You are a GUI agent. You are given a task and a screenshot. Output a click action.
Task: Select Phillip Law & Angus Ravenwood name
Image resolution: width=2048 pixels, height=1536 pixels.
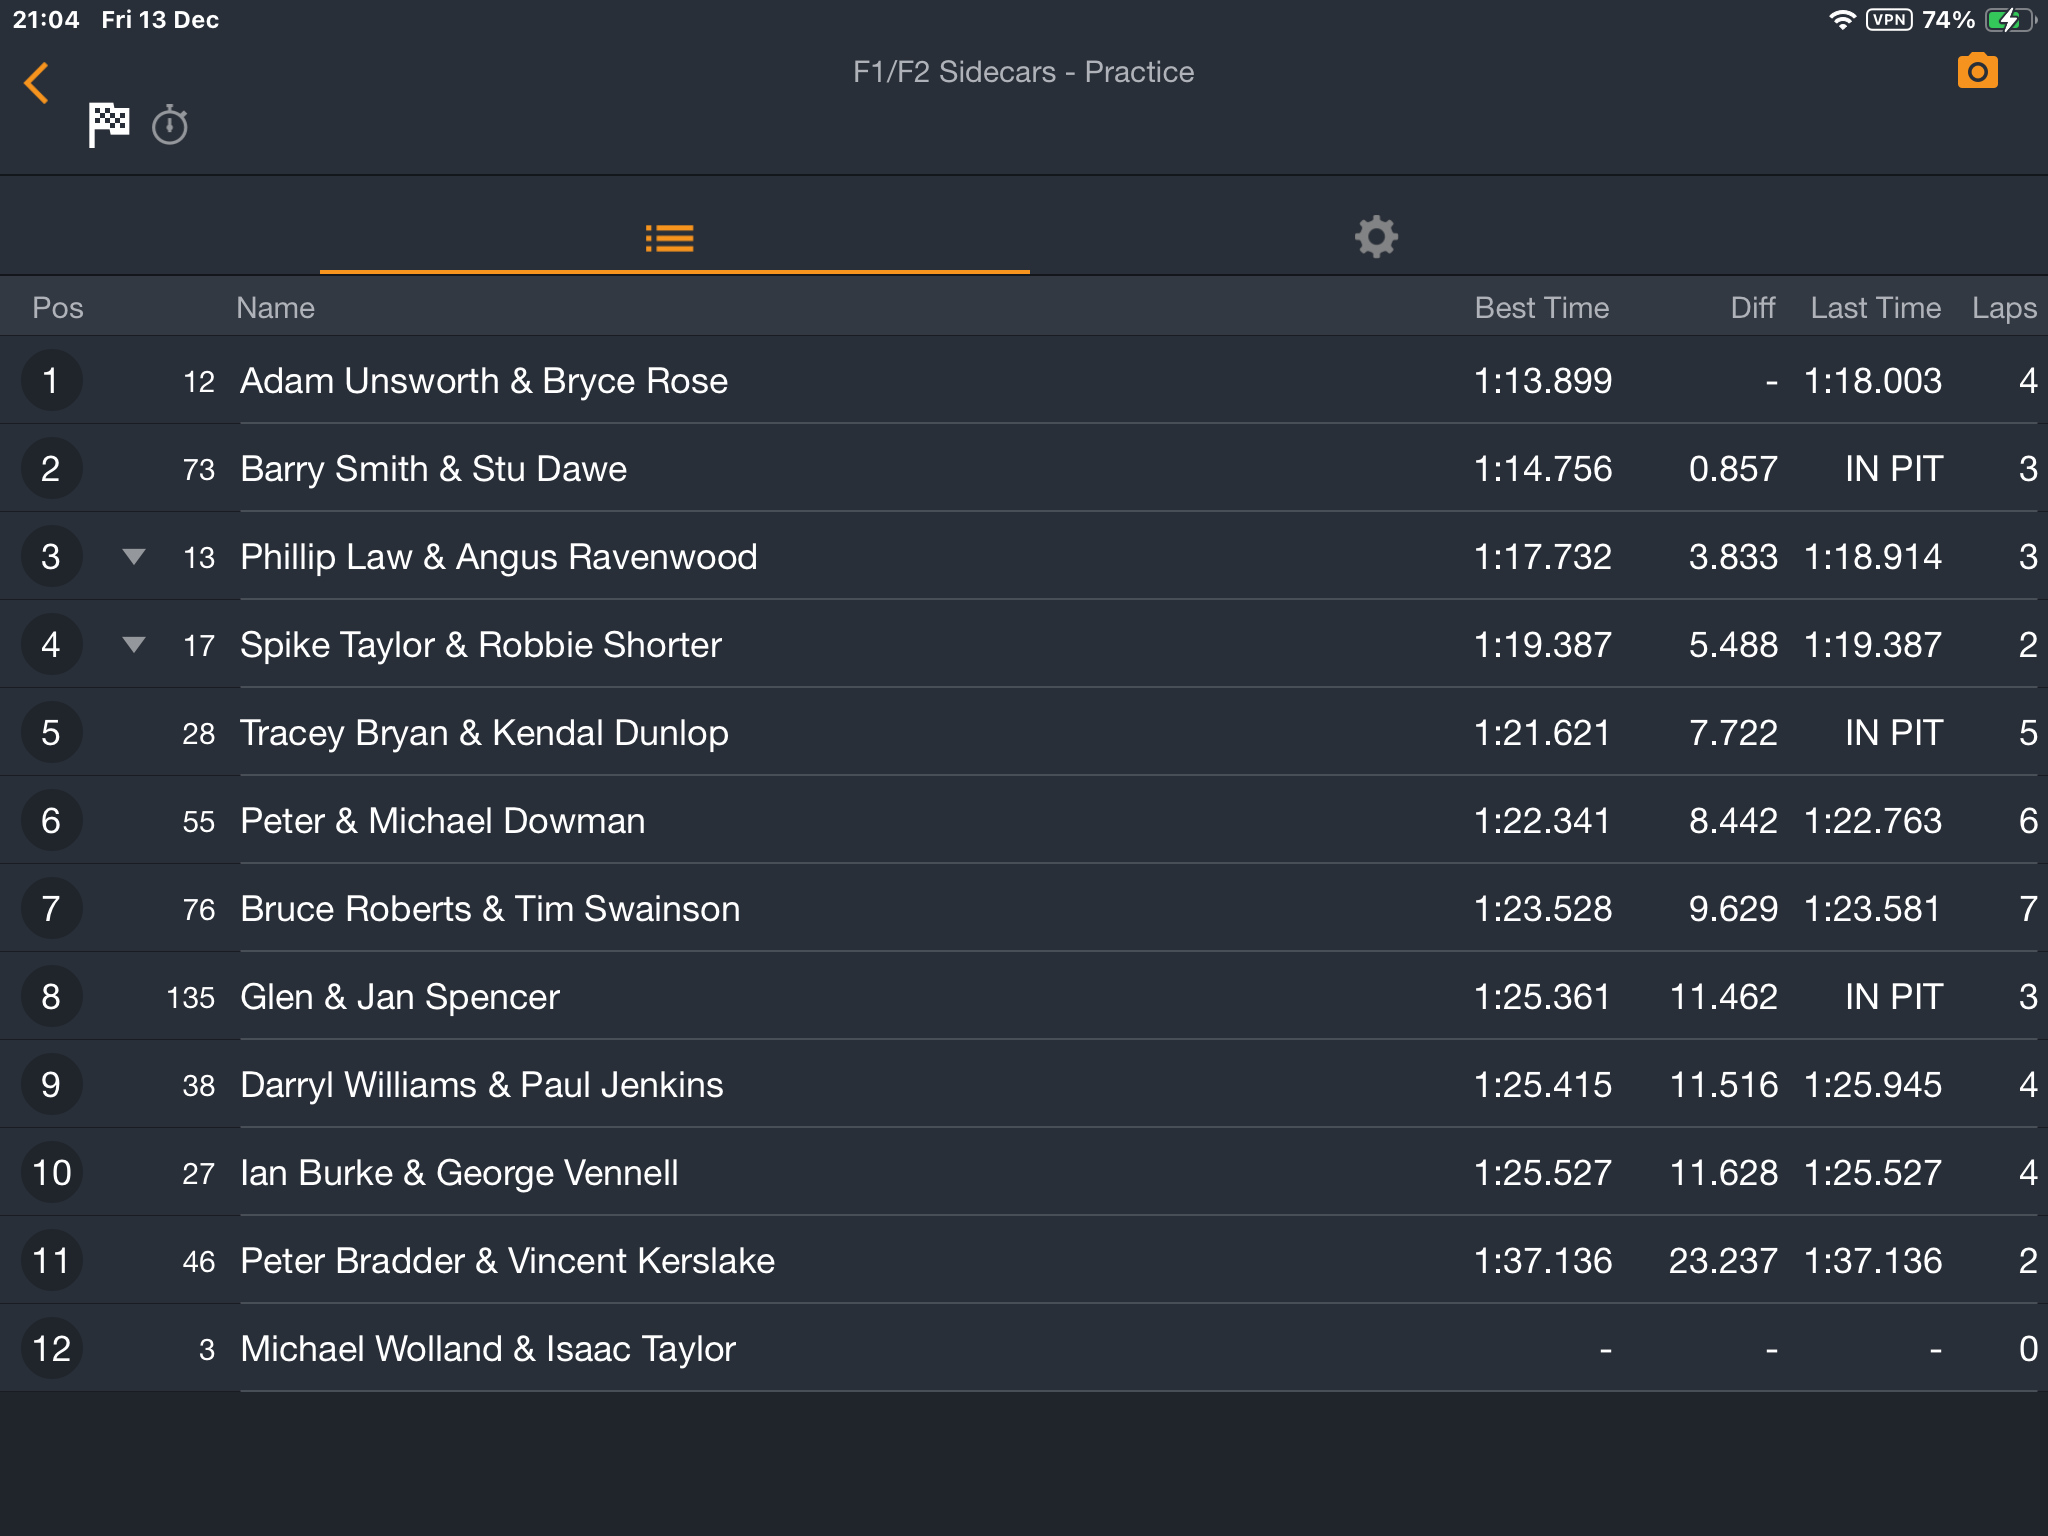tap(499, 557)
